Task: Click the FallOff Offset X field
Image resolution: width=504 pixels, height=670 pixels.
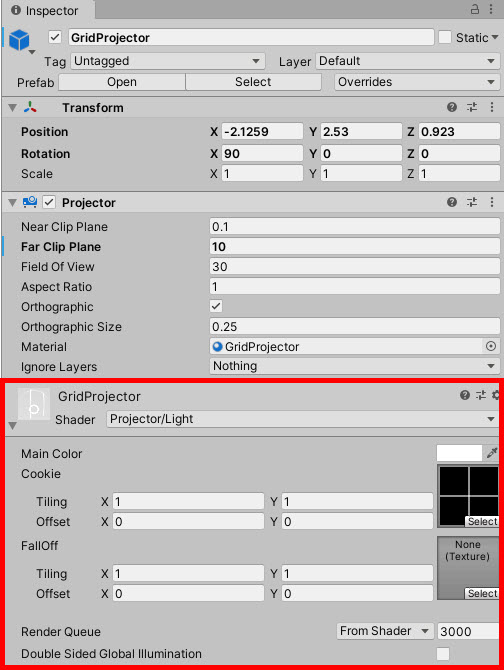Action: tap(188, 593)
